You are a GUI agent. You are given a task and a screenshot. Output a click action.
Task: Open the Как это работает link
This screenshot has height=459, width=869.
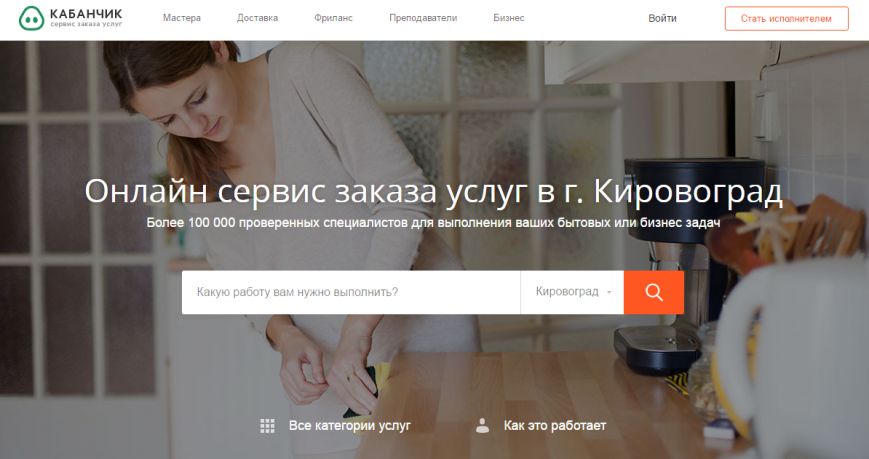point(555,426)
